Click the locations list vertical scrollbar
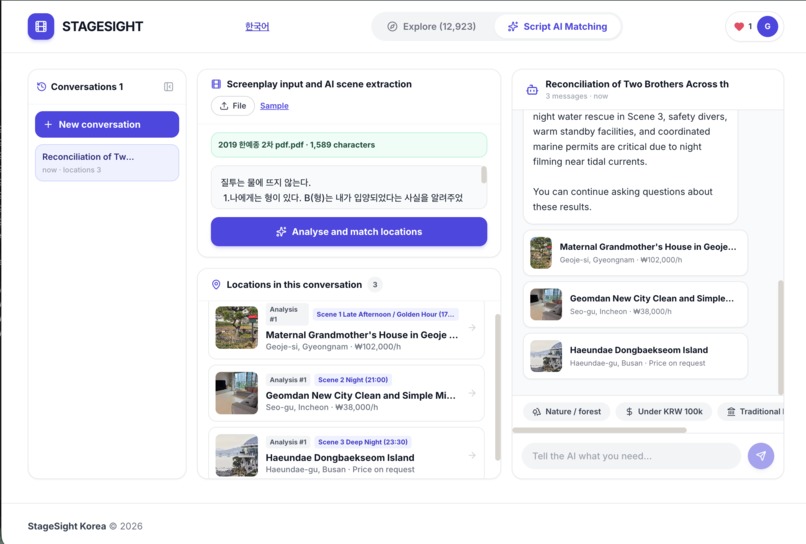This screenshot has height=544, width=806. point(497,387)
